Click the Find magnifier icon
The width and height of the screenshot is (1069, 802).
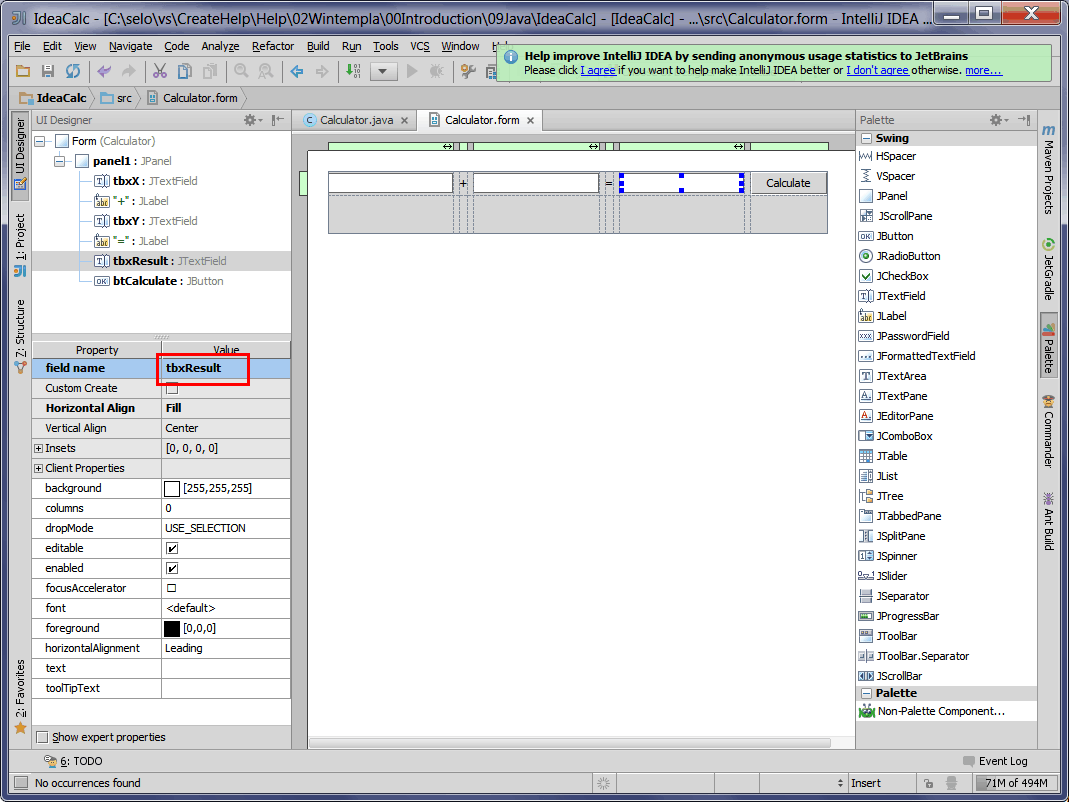point(241,71)
